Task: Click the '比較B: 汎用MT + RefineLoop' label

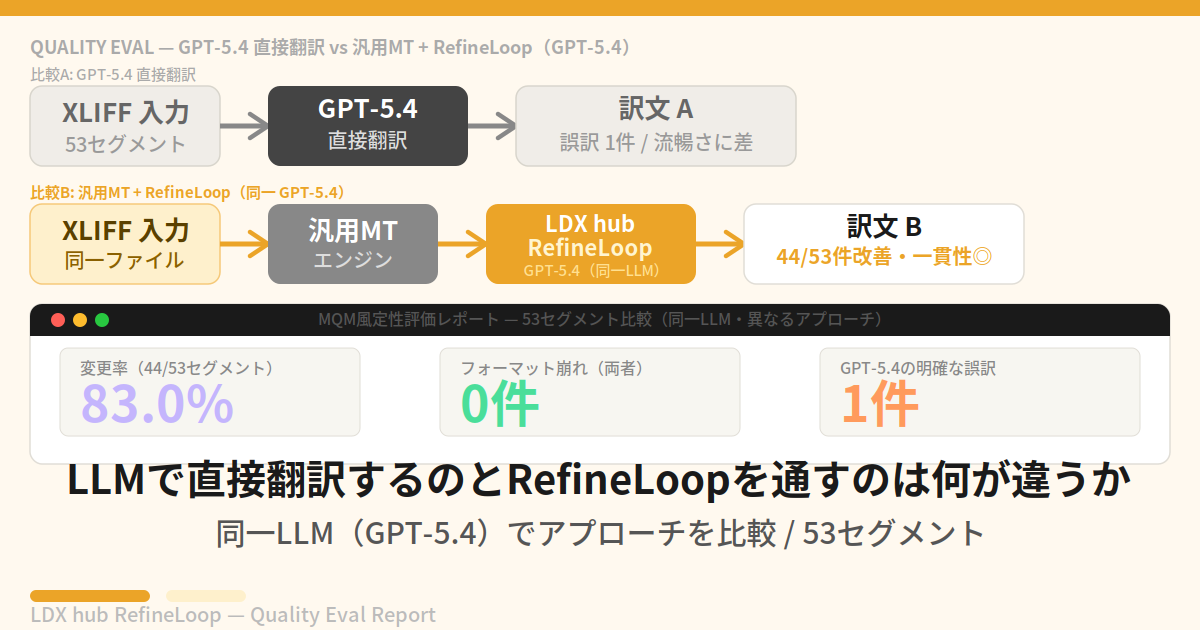Action: click(188, 192)
